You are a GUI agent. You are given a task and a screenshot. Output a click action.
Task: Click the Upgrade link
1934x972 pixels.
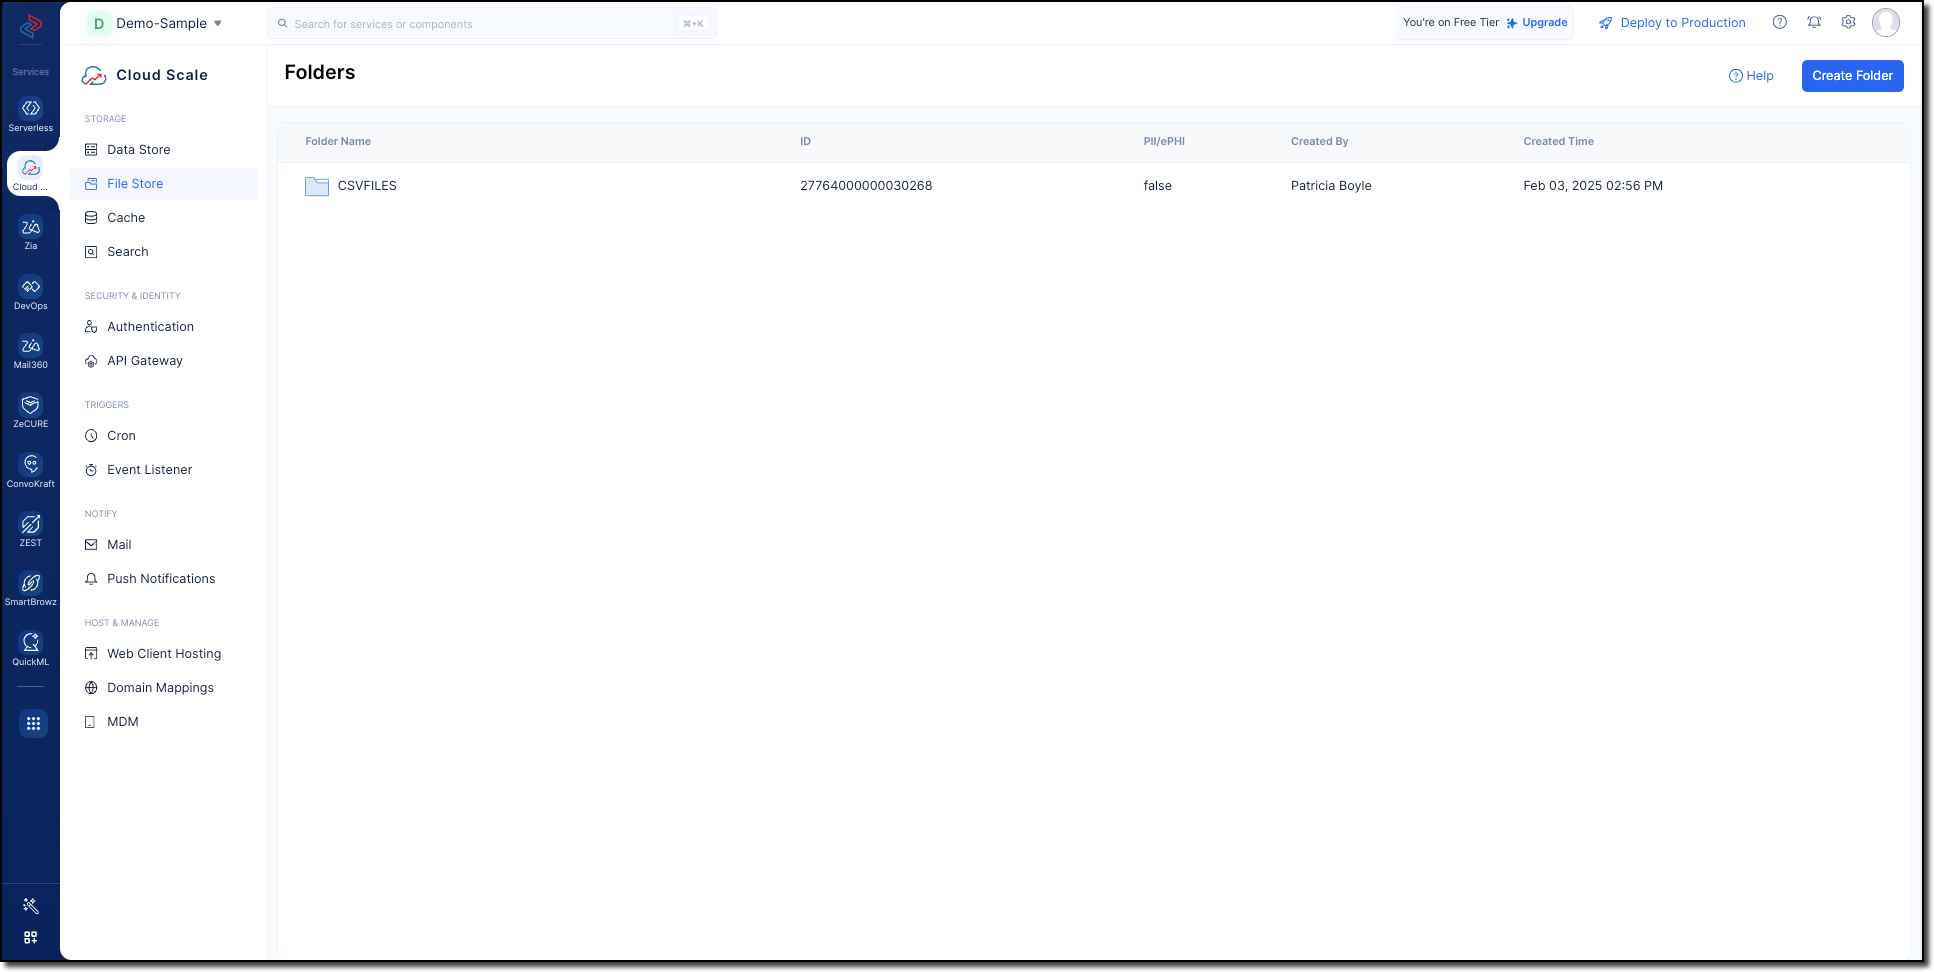coord(1538,23)
